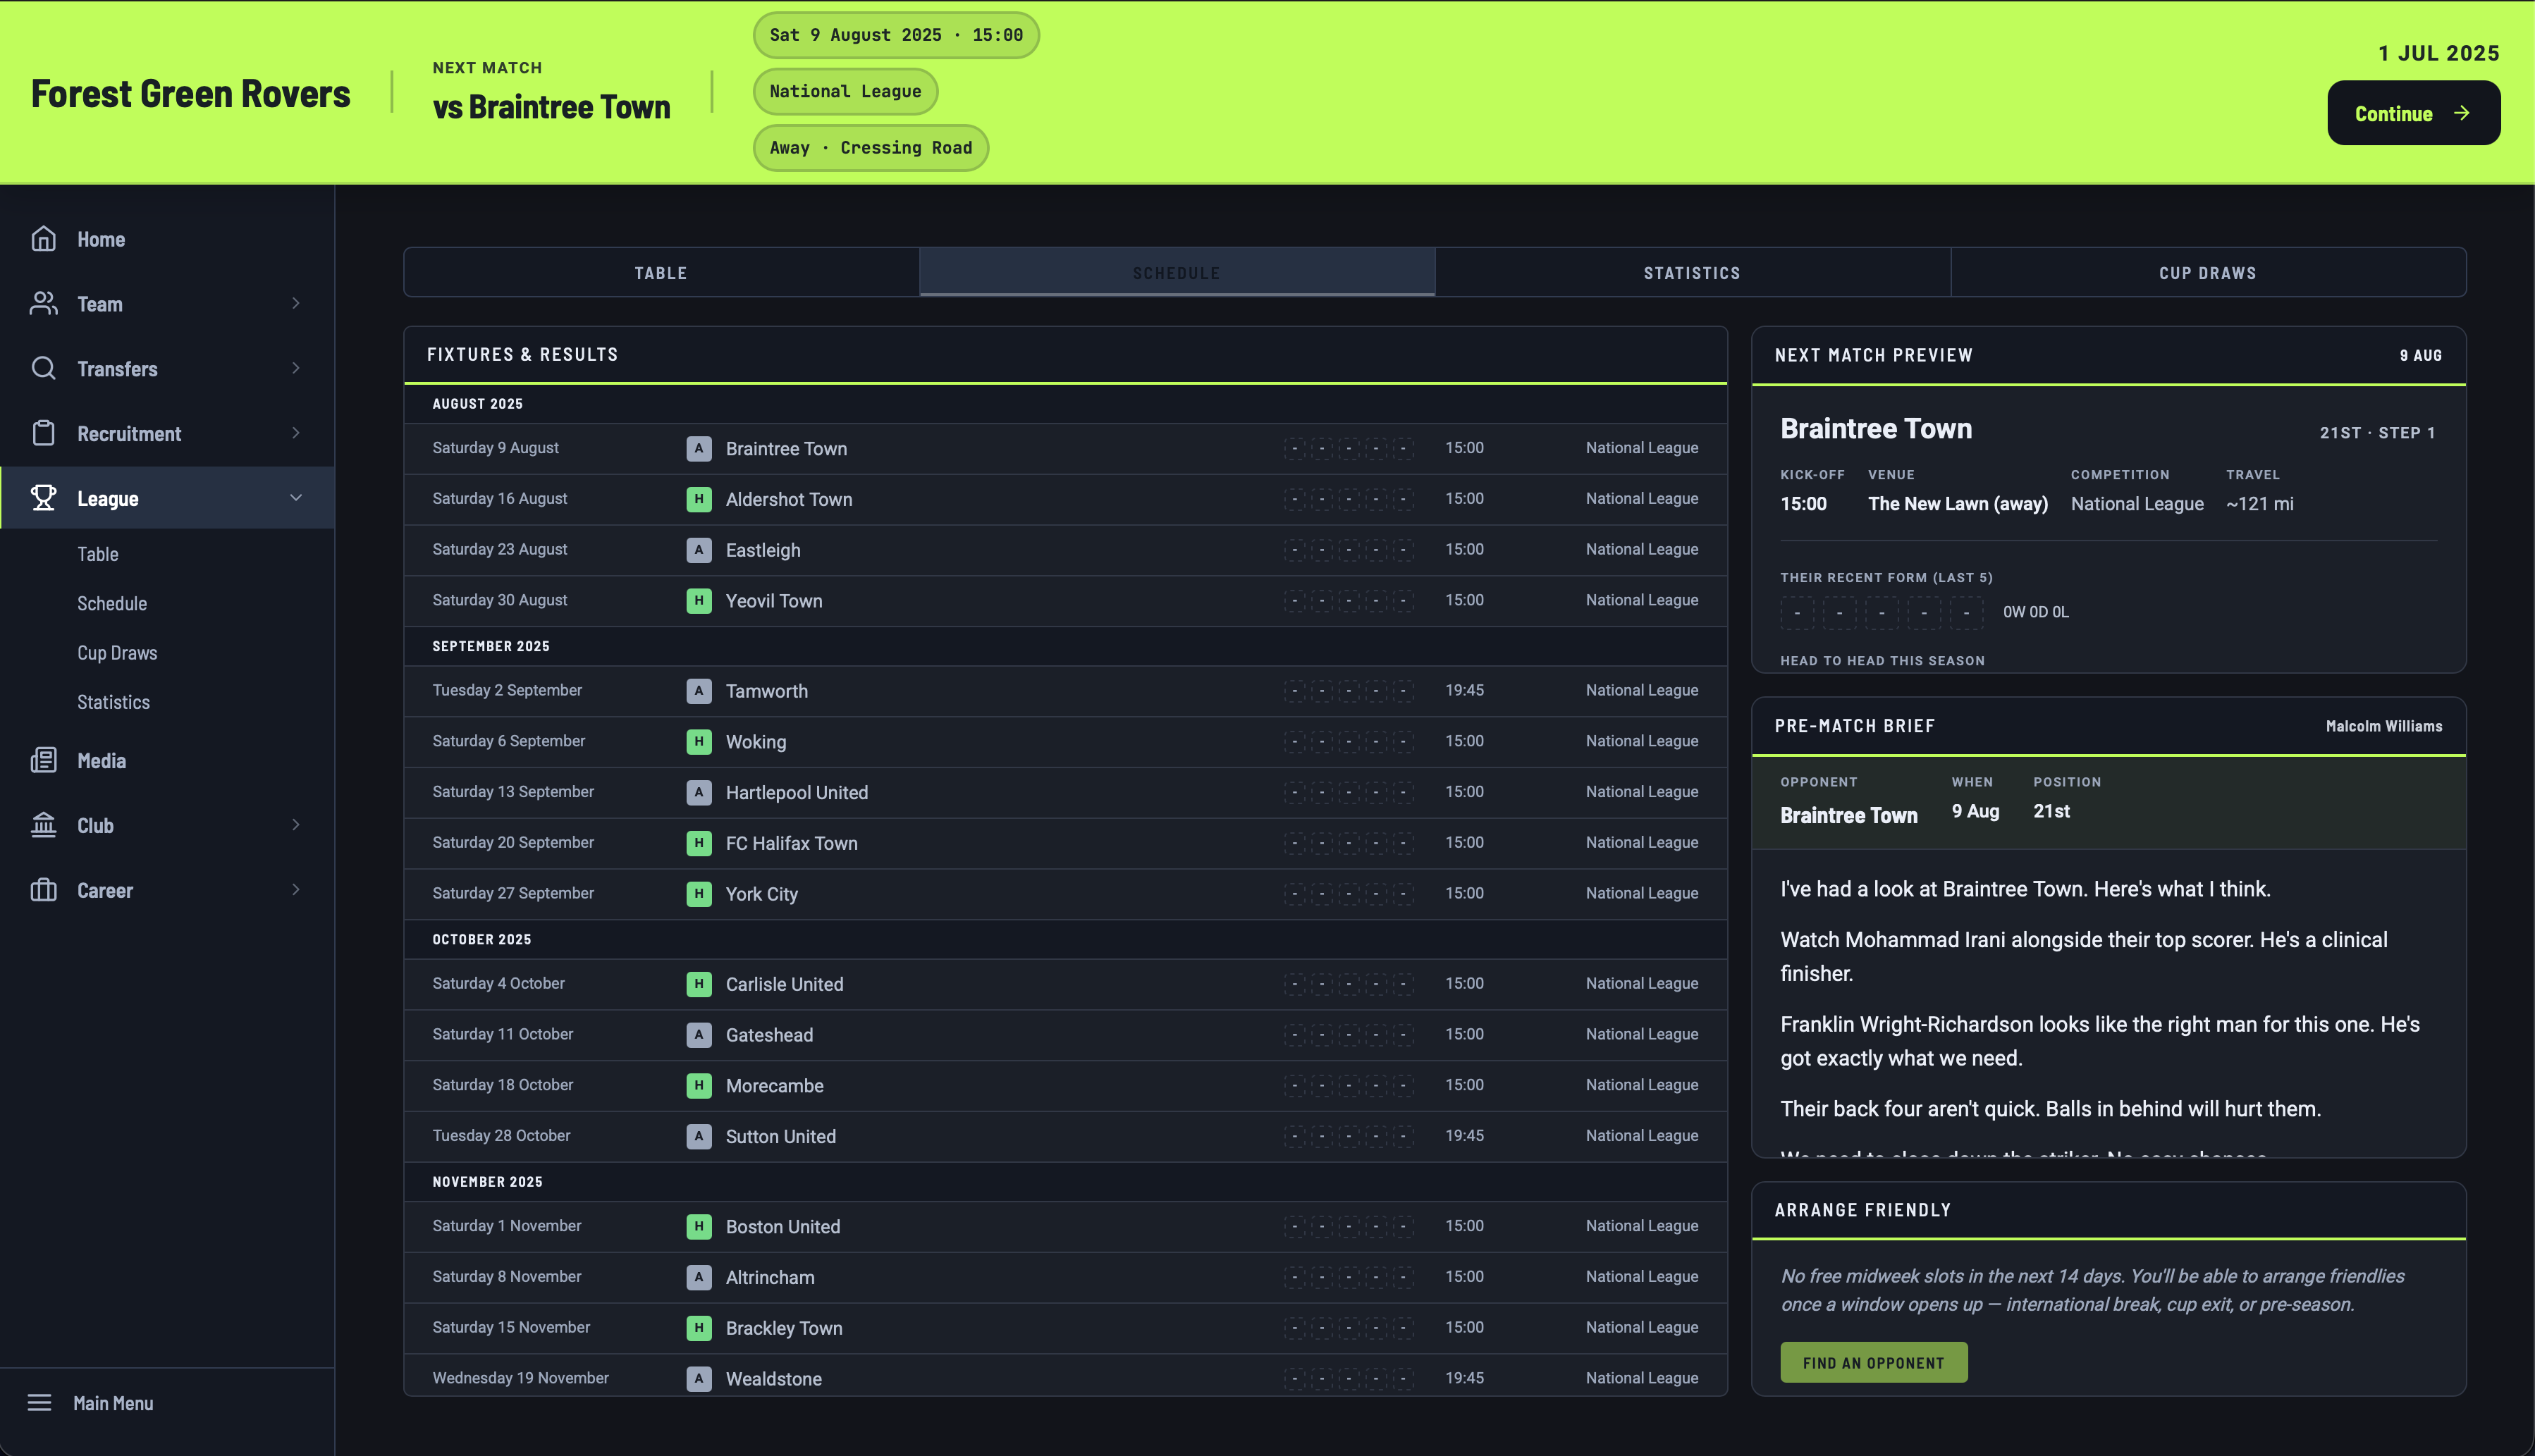
Task: Open the STATISTICS tab
Action: [x=1692, y=272]
